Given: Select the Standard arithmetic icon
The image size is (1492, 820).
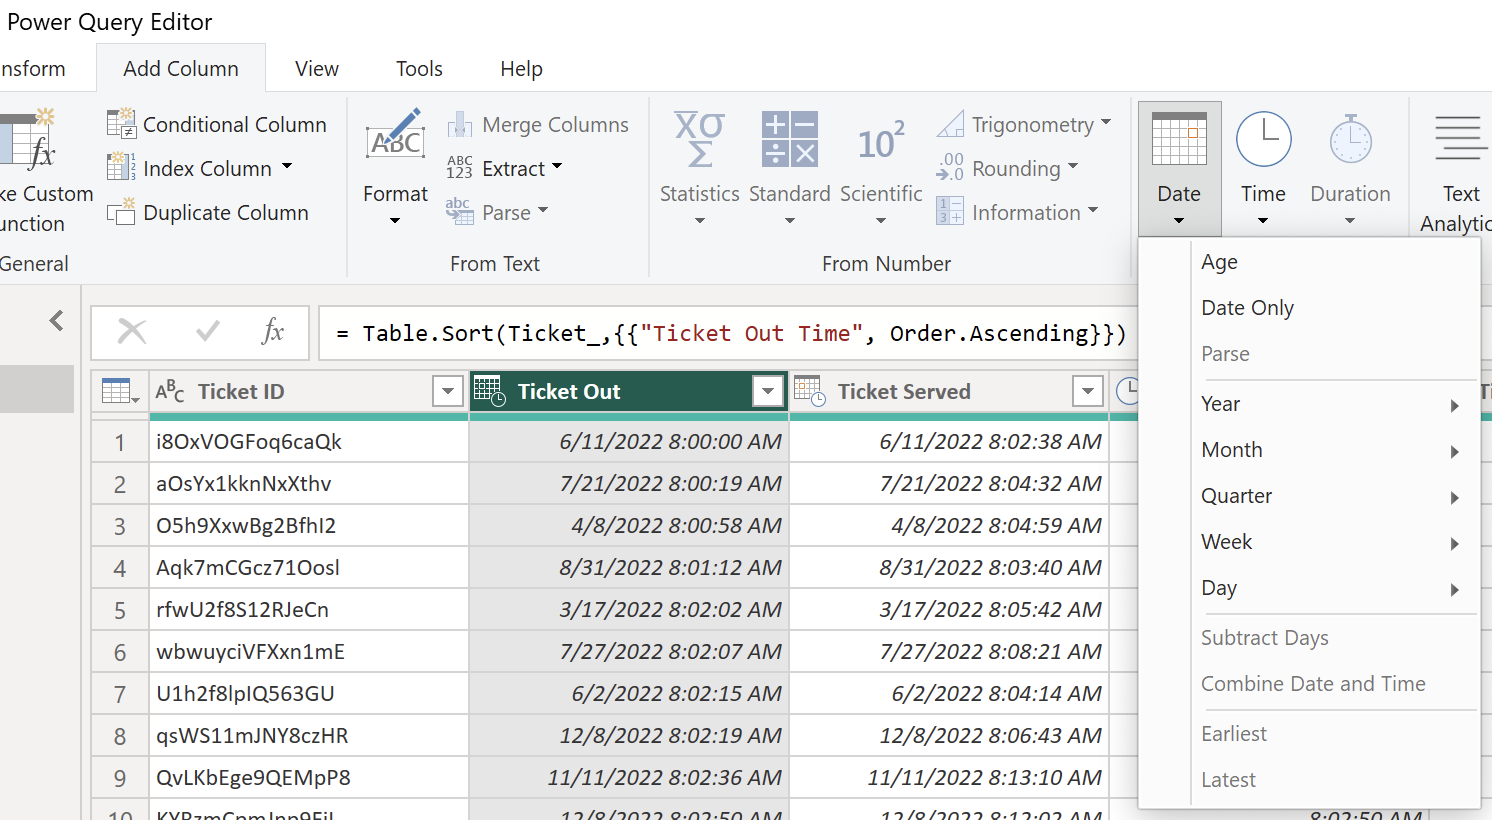Looking at the screenshot, I should click(x=789, y=139).
